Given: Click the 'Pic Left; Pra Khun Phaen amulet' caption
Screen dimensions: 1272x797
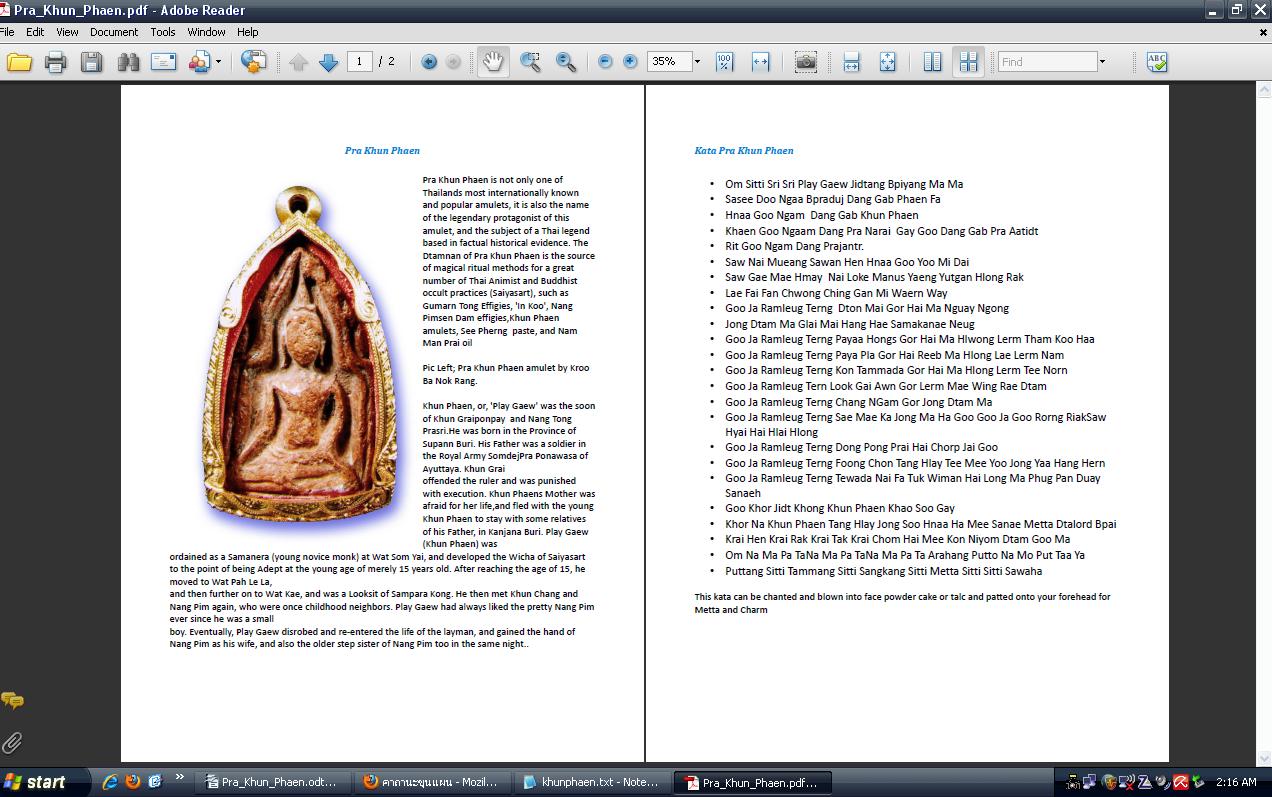Looking at the screenshot, I should (x=506, y=374).
